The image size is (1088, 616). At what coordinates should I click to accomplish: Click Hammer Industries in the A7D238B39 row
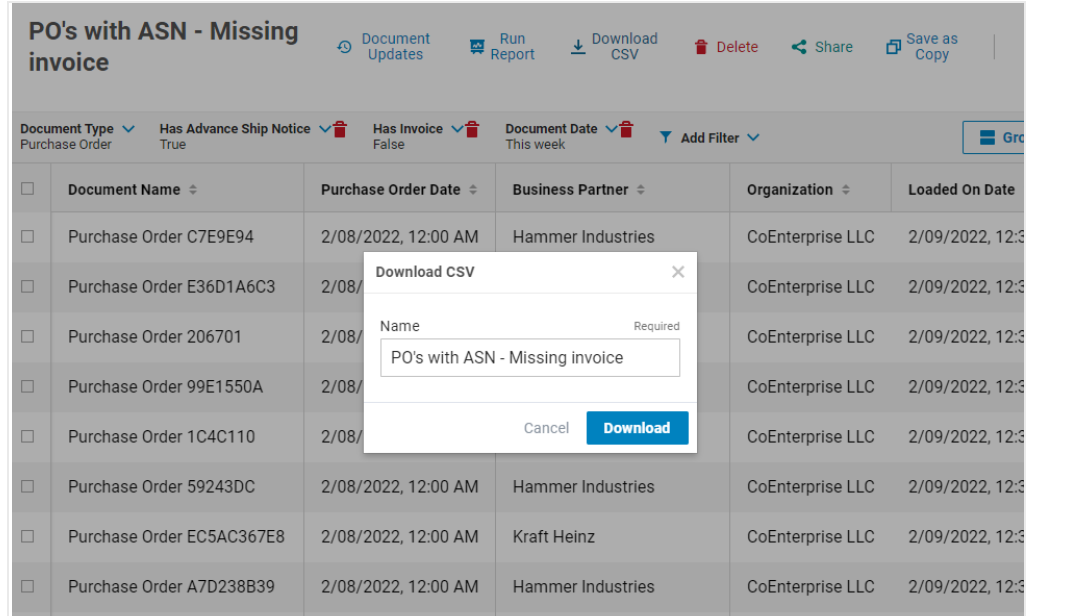click(584, 586)
